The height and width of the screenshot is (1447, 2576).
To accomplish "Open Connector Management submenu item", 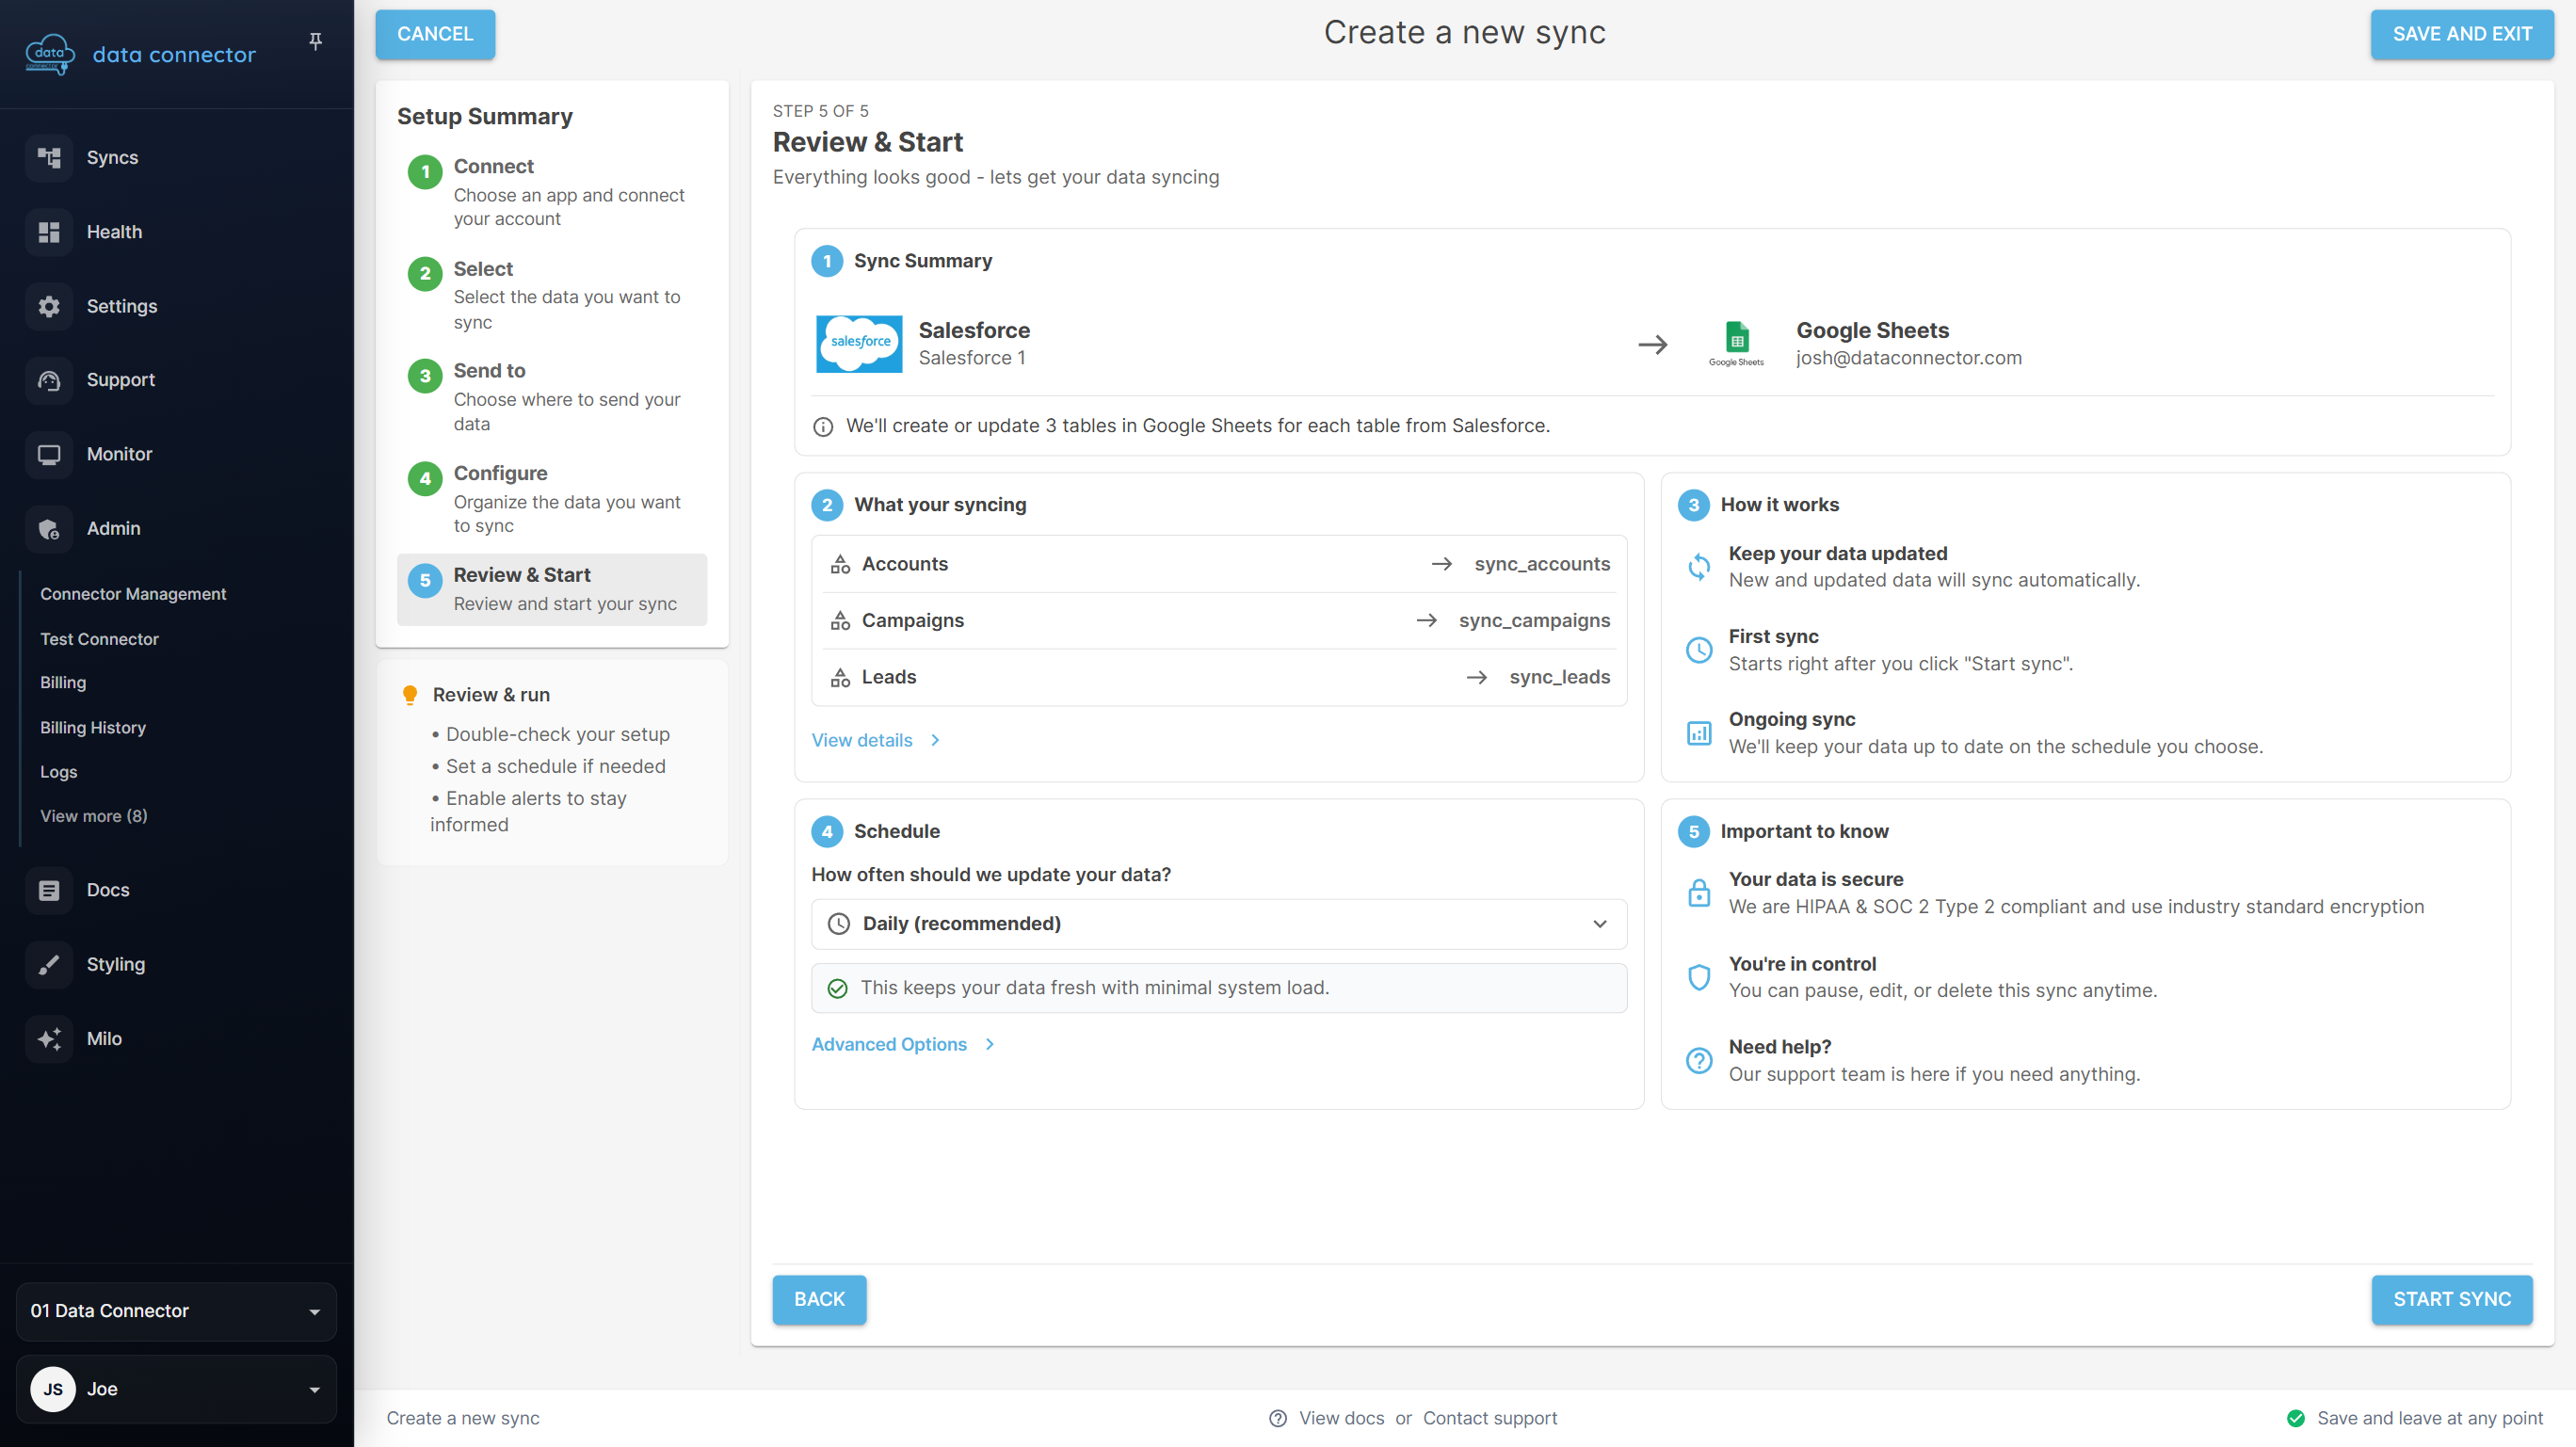I will (x=133, y=594).
